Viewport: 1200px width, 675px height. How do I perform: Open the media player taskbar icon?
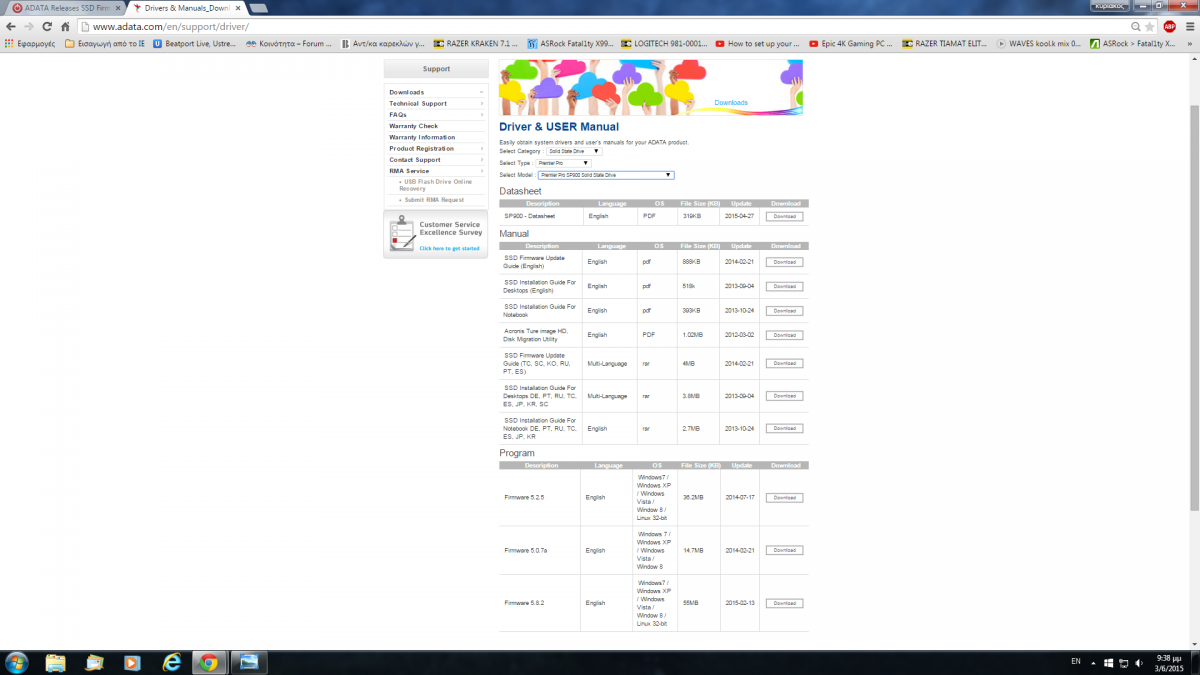coord(132,662)
